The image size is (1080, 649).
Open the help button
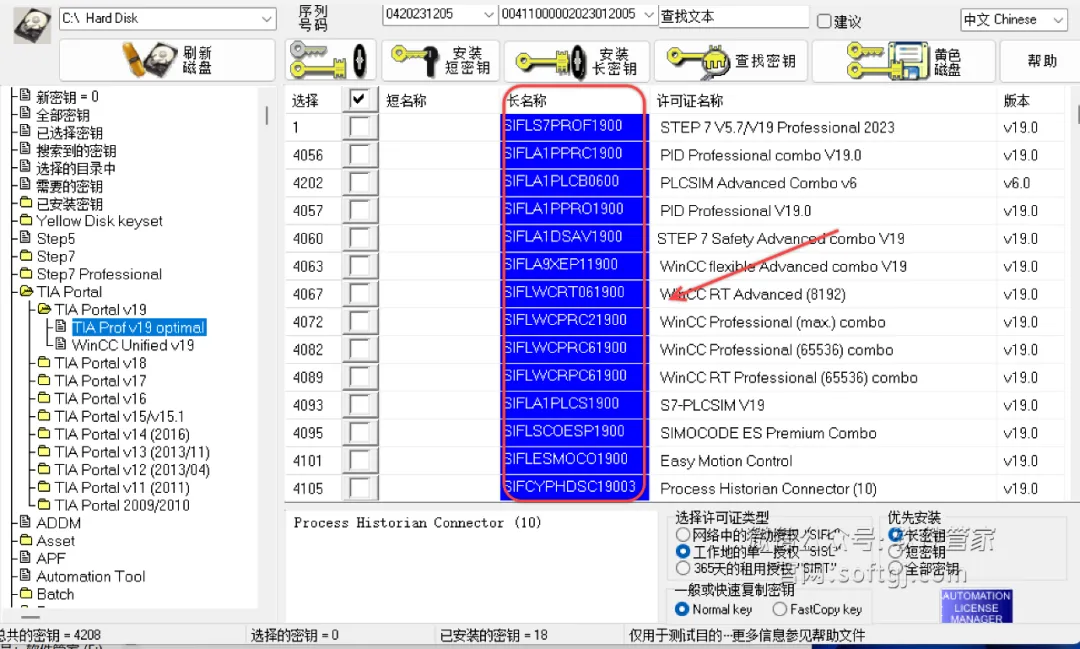click(1040, 60)
